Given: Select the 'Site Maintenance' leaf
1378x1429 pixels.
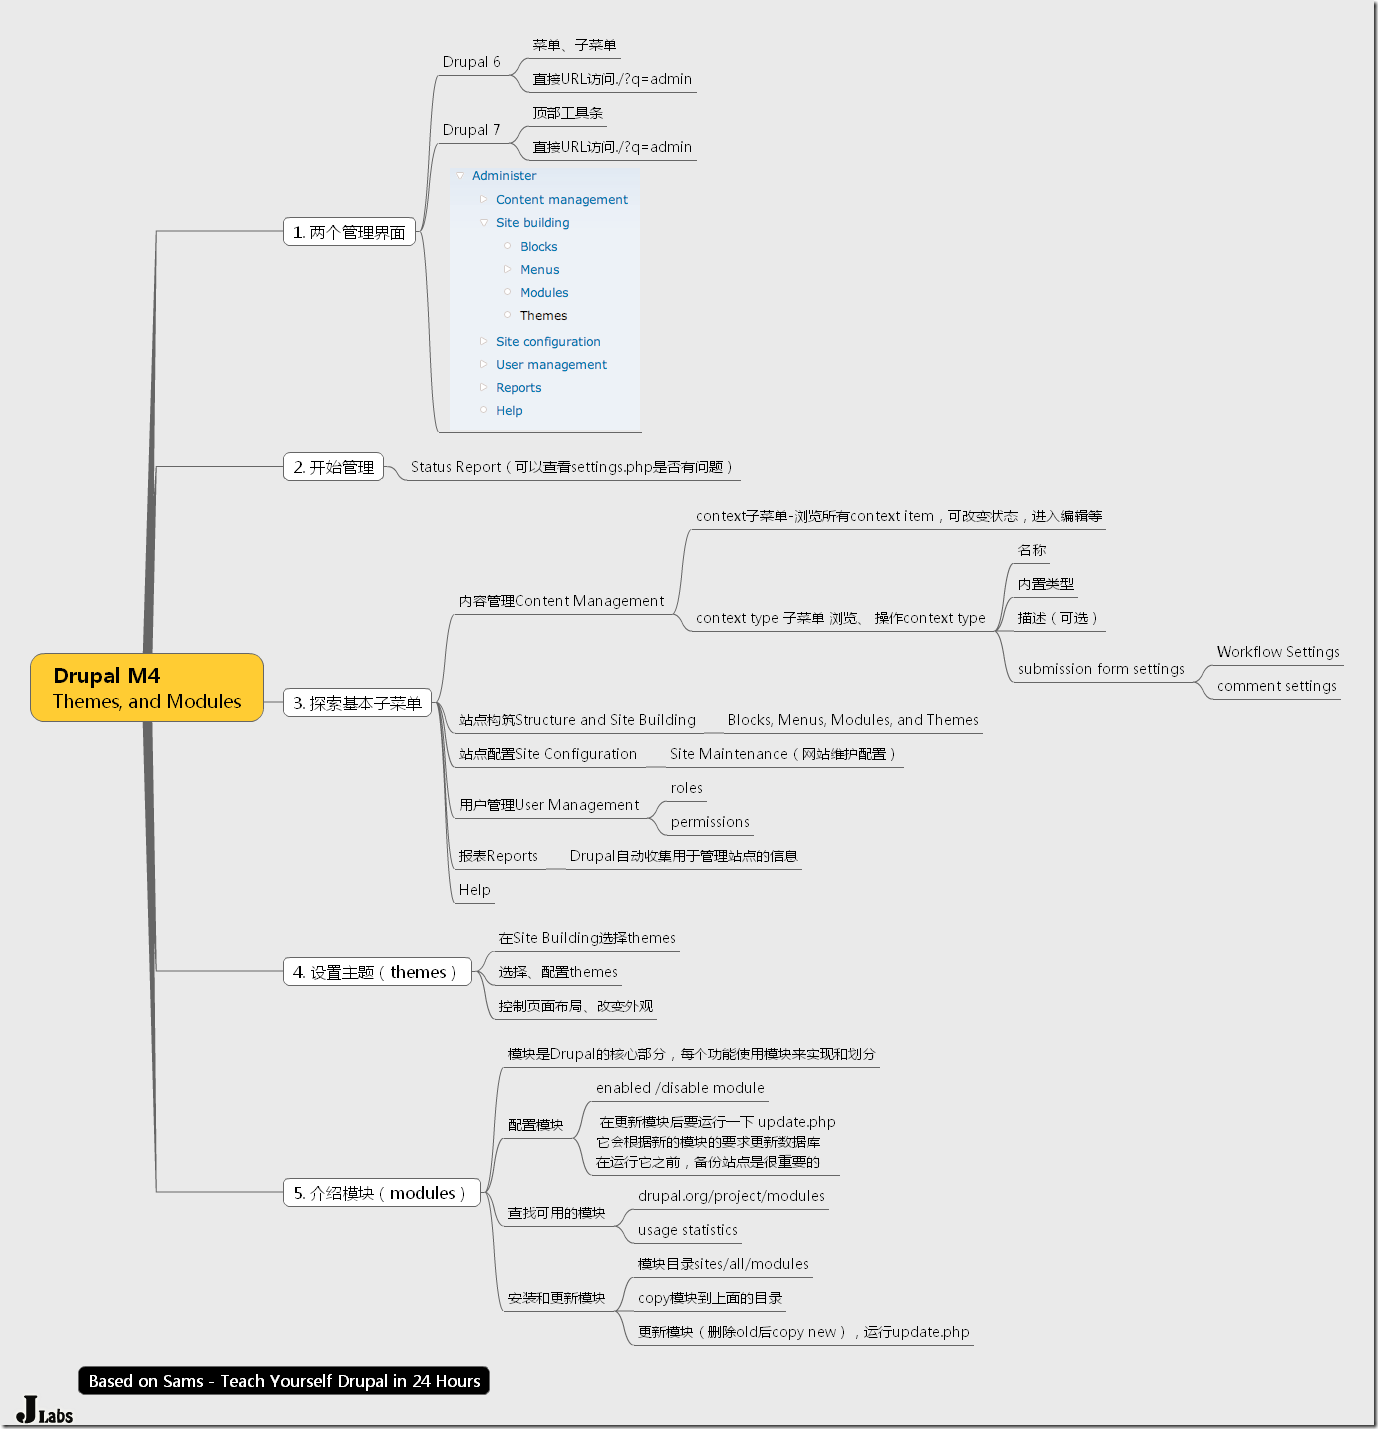Looking at the screenshot, I should (783, 754).
